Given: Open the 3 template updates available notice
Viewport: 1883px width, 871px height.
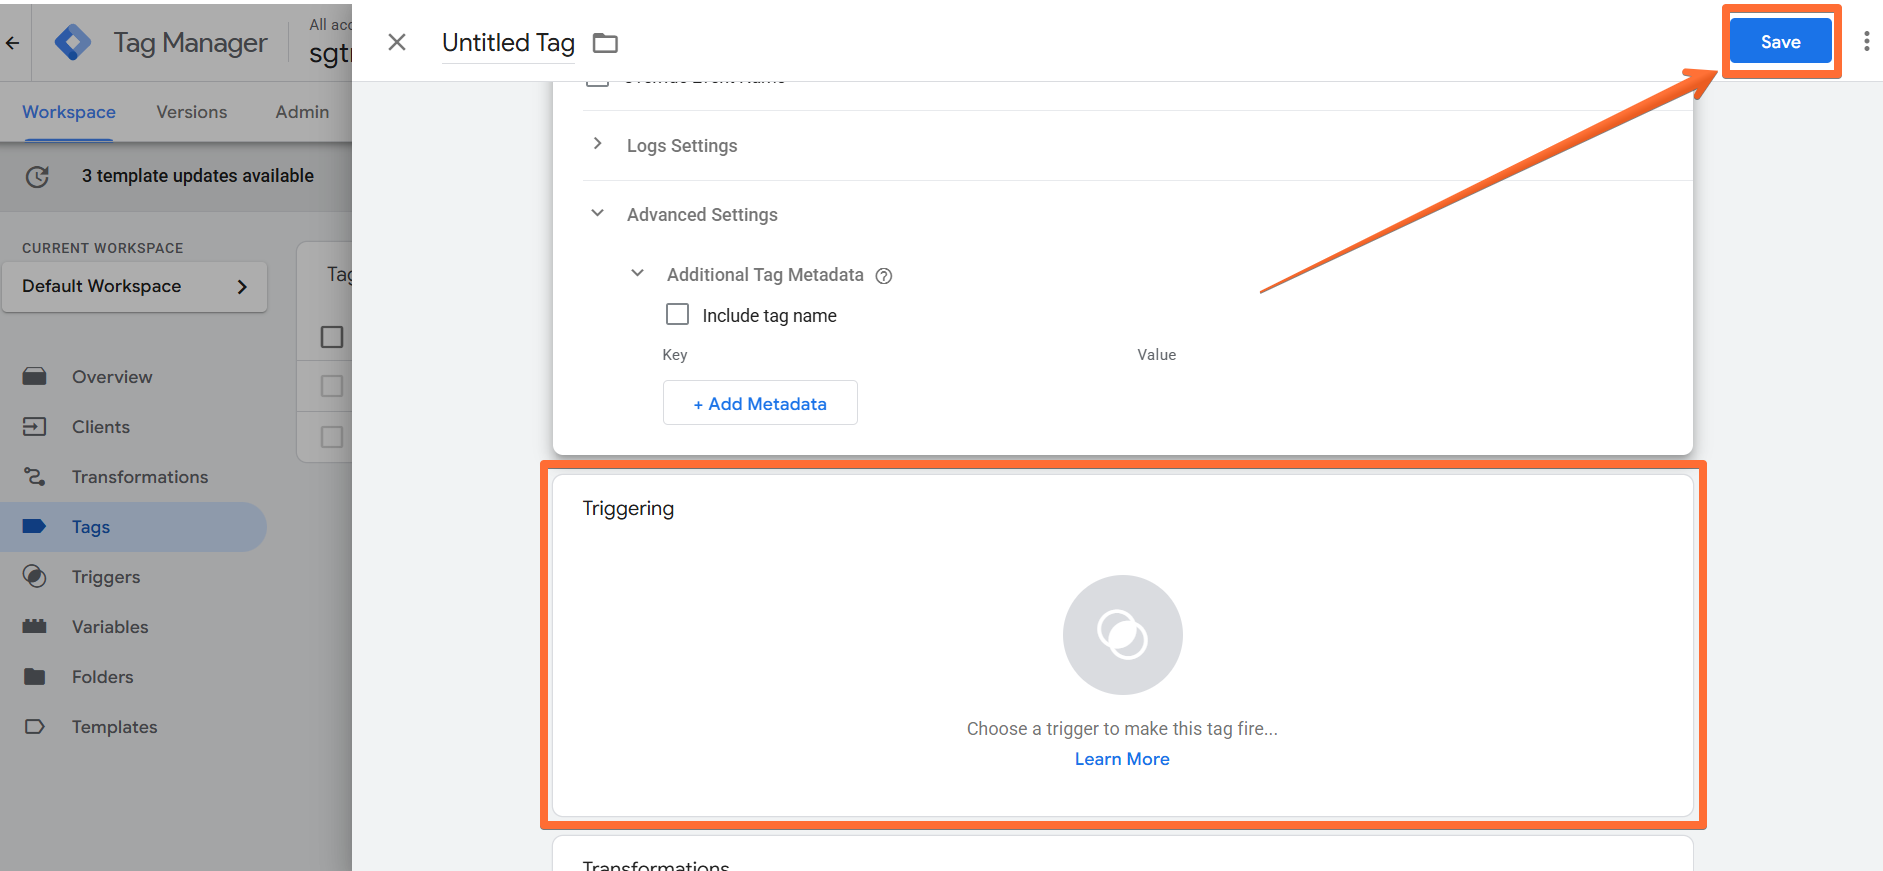Looking at the screenshot, I should (x=198, y=176).
